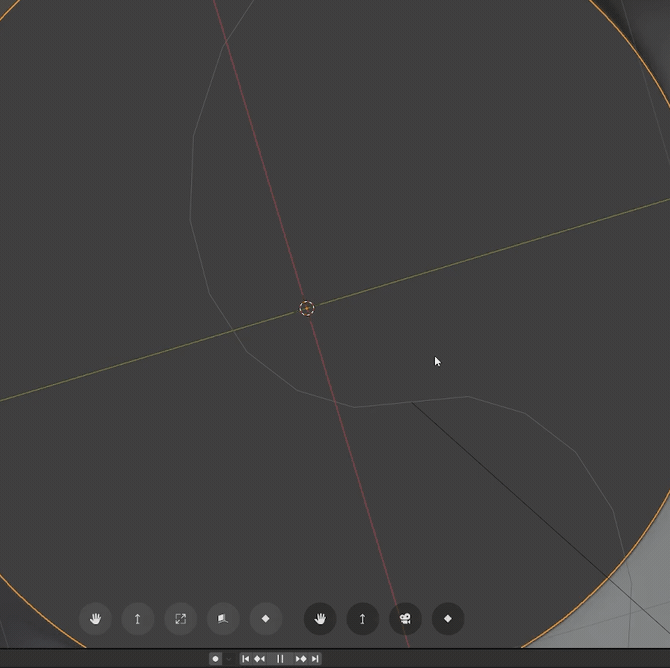
Task: Jump to the next keyframe
Action: (301, 659)
